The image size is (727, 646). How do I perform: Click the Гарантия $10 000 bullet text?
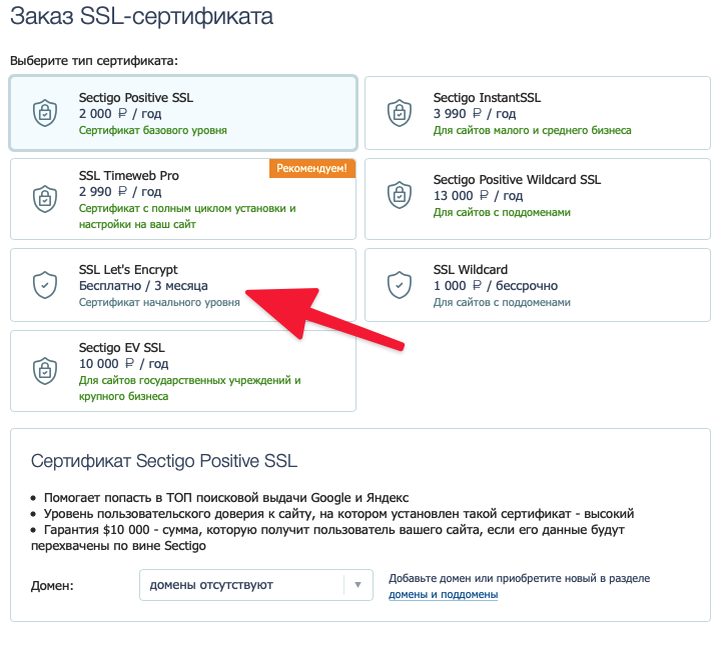point(328,537)
